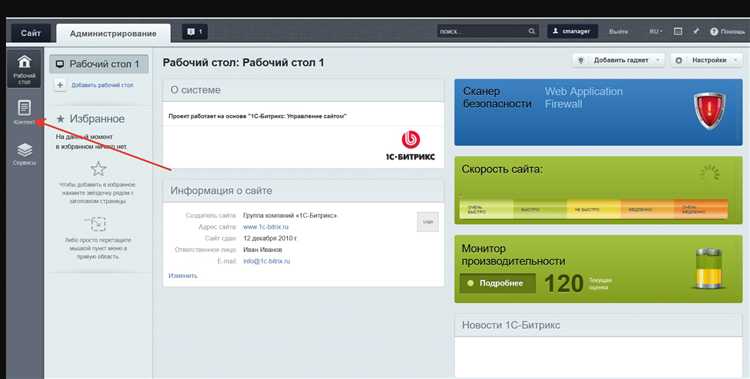Switch to the Сайт tab

pyautogui.click(x=31, y=33)
